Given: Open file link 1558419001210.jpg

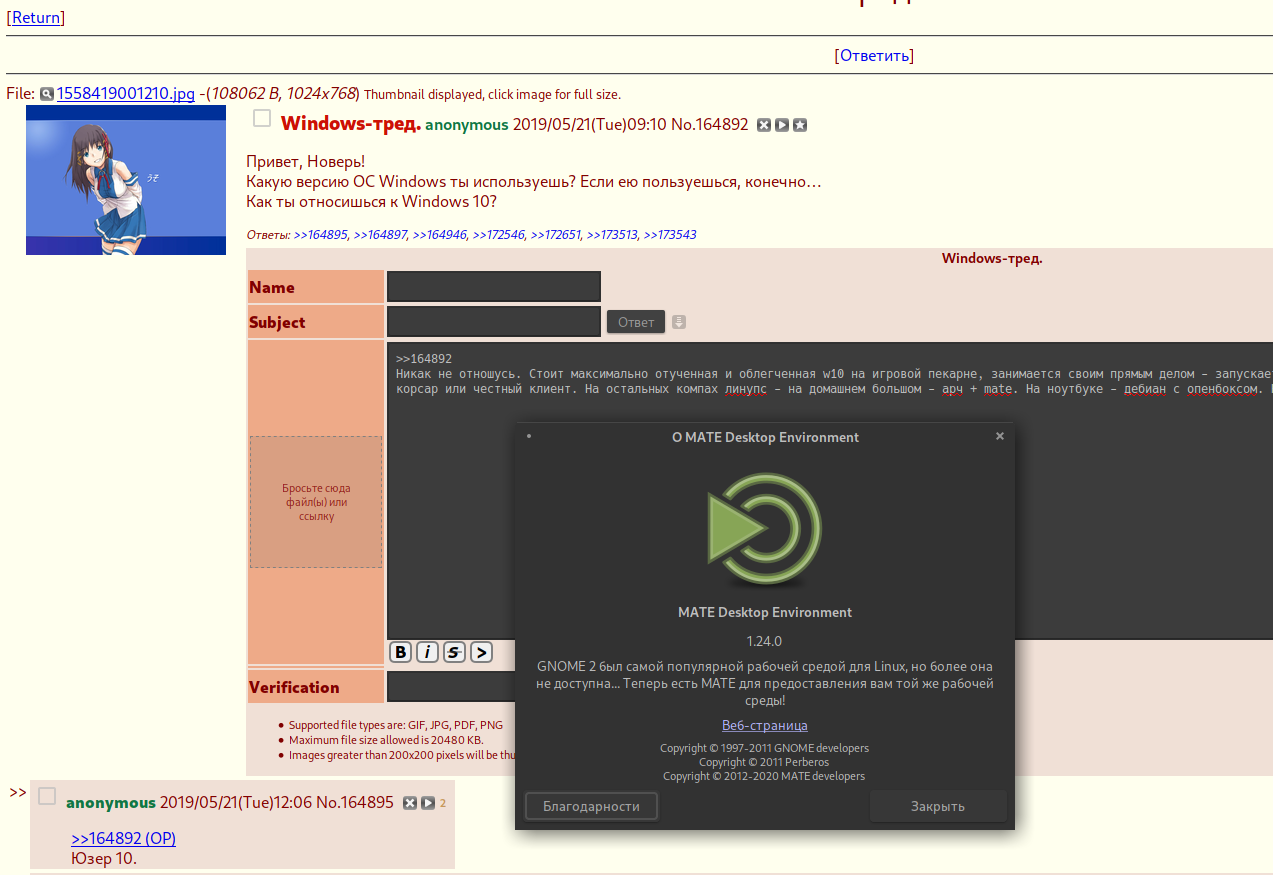Looking at the screenshot, I should click(x=126, y=94).
